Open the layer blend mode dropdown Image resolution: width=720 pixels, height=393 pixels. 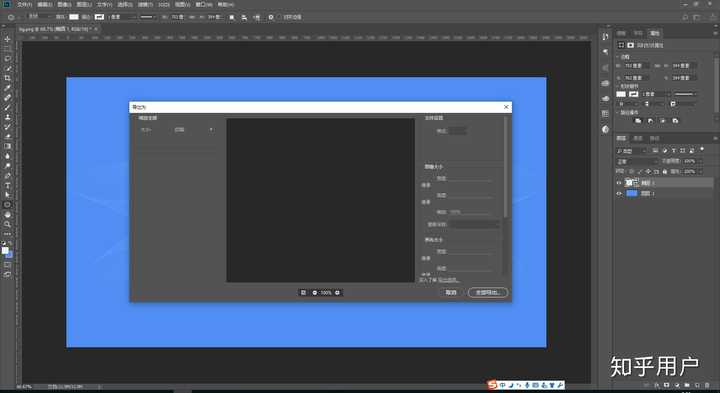pos(637,162)
